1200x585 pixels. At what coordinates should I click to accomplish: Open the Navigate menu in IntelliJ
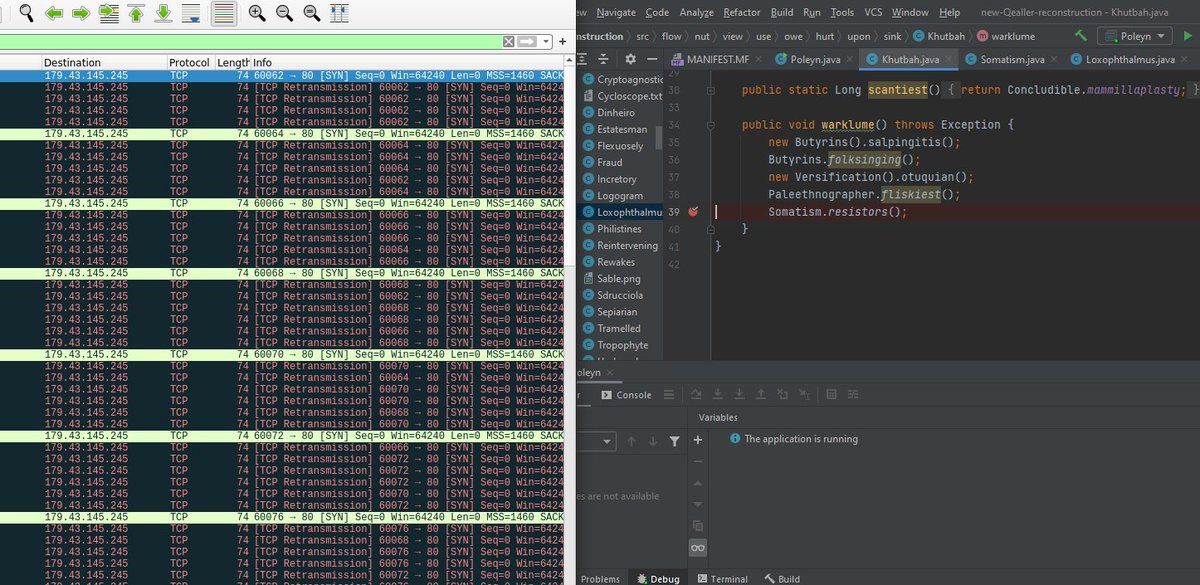[x=616, y=12]
